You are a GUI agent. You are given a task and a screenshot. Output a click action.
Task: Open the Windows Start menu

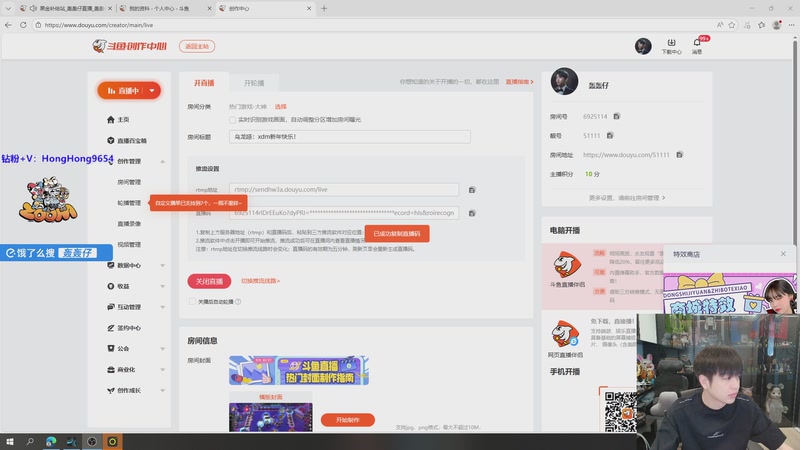pyautogui.click(x=10, y=441)
